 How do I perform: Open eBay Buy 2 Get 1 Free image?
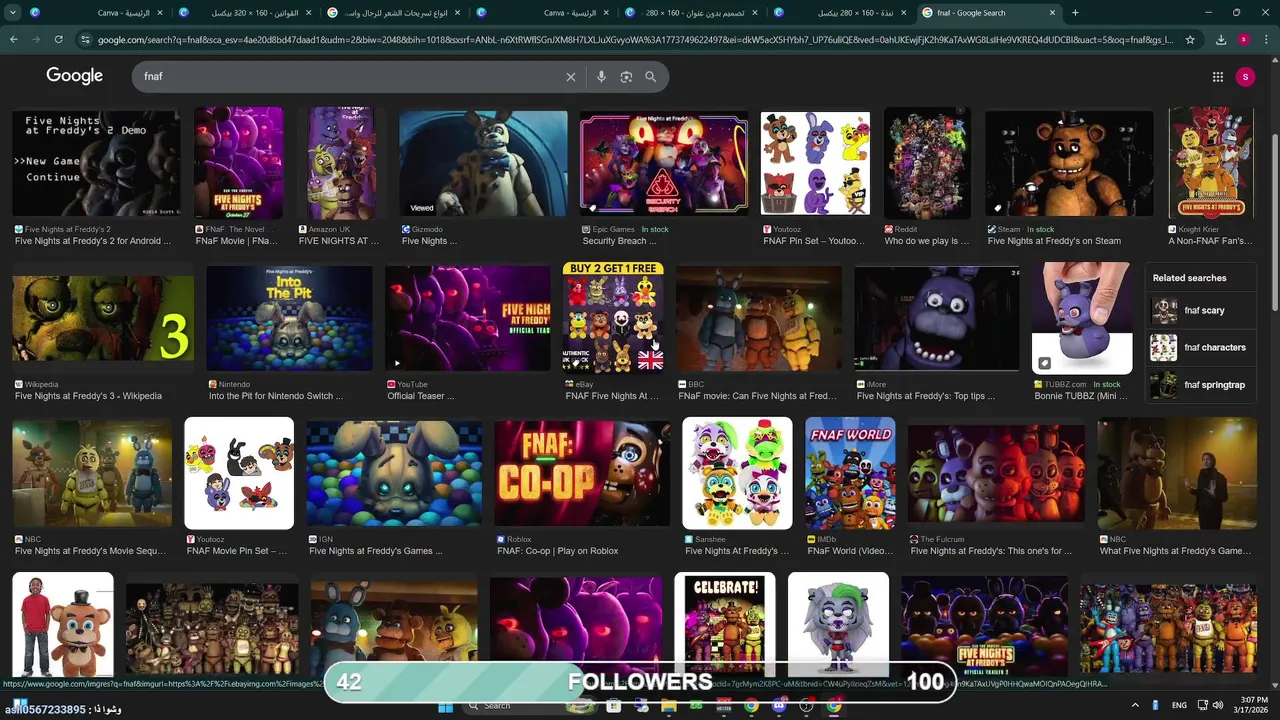pos(613,319)
